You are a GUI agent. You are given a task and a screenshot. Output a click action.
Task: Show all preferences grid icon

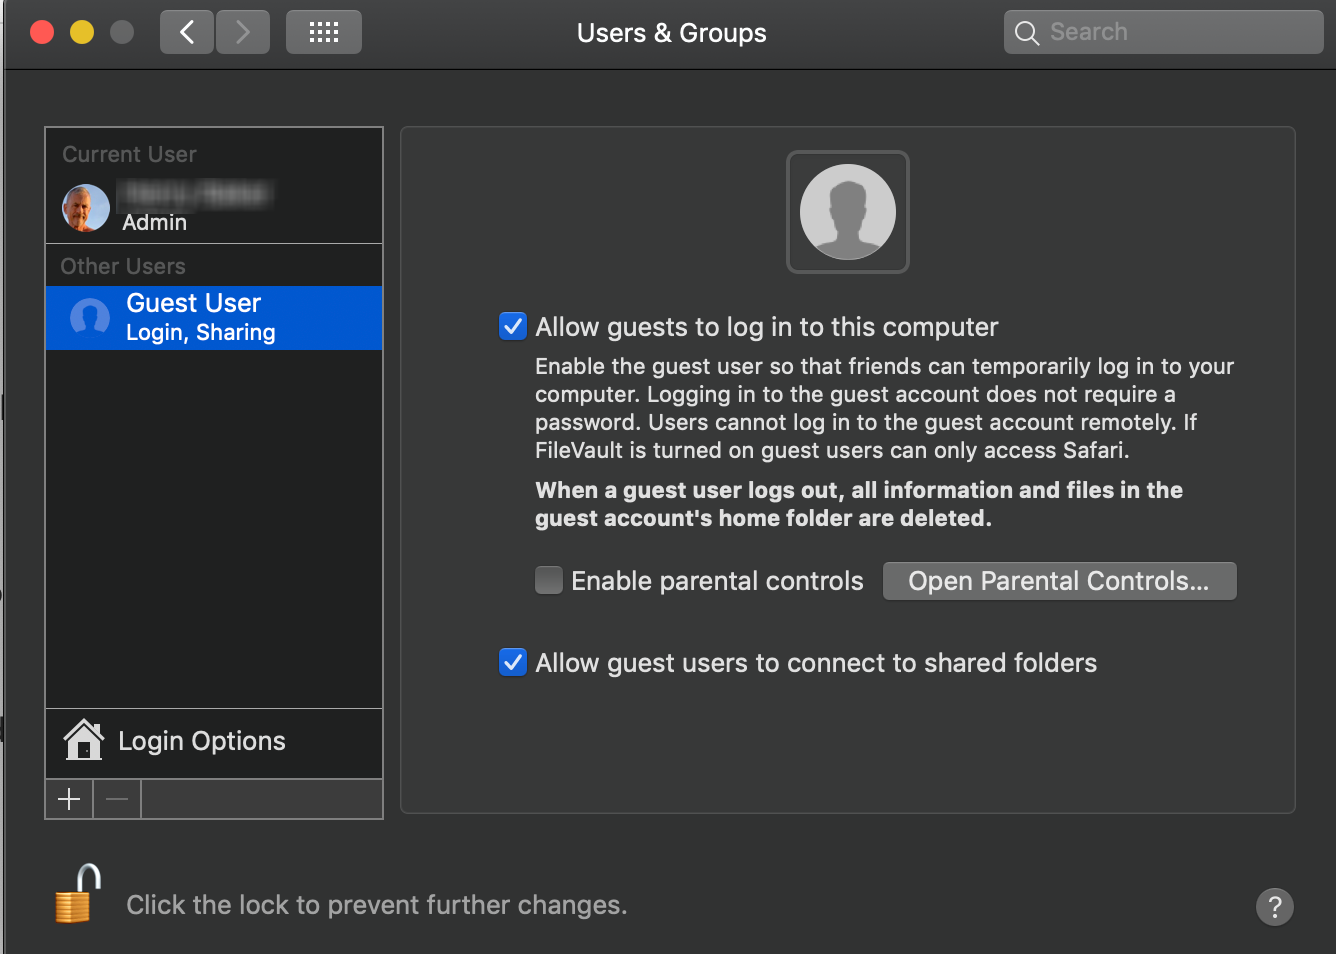coord(323,33)
